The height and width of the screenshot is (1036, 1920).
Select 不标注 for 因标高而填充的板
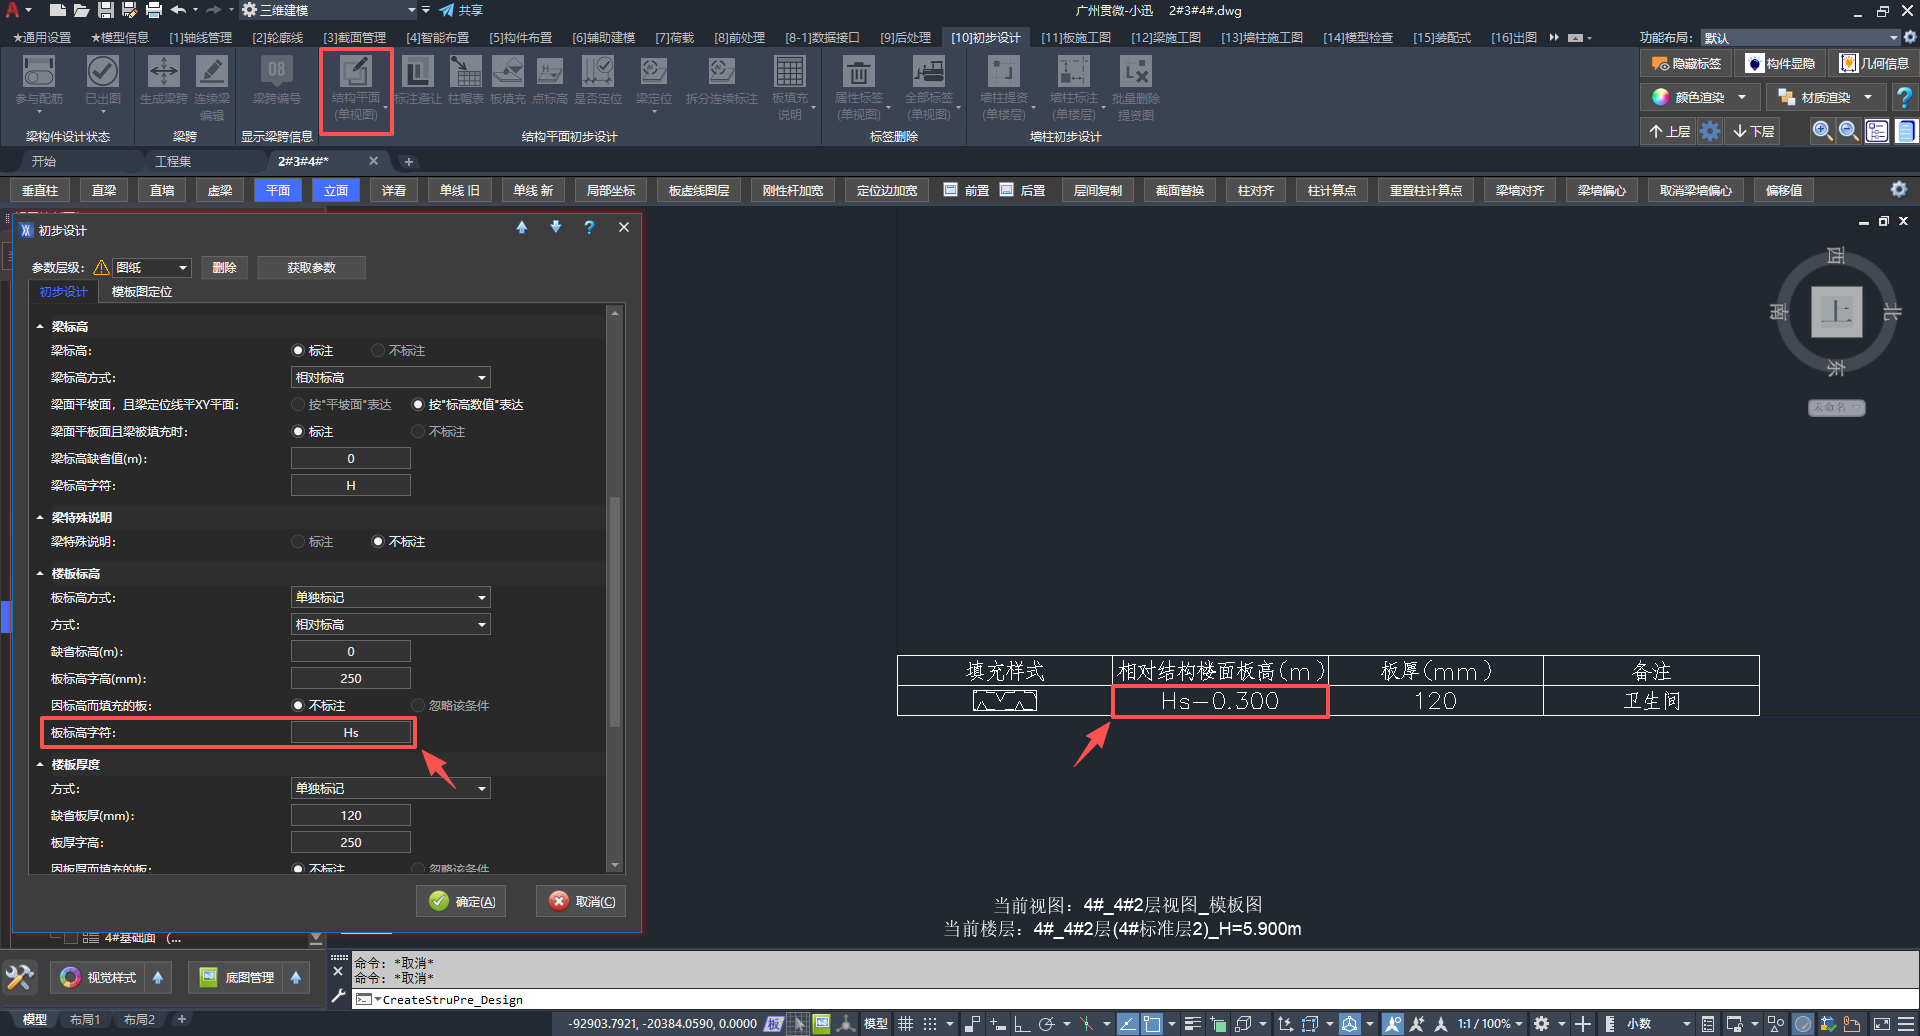tap(298, 706)
